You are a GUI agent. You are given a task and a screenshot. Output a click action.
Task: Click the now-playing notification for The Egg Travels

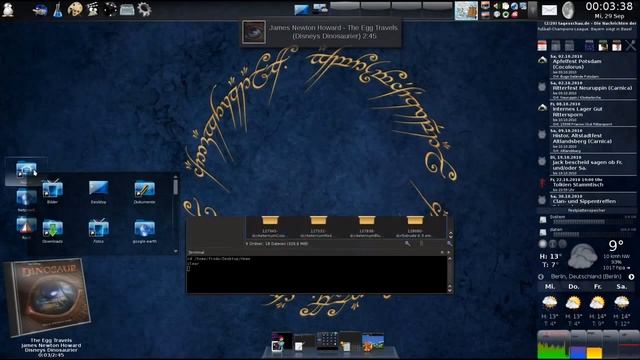tap(321, 32)
